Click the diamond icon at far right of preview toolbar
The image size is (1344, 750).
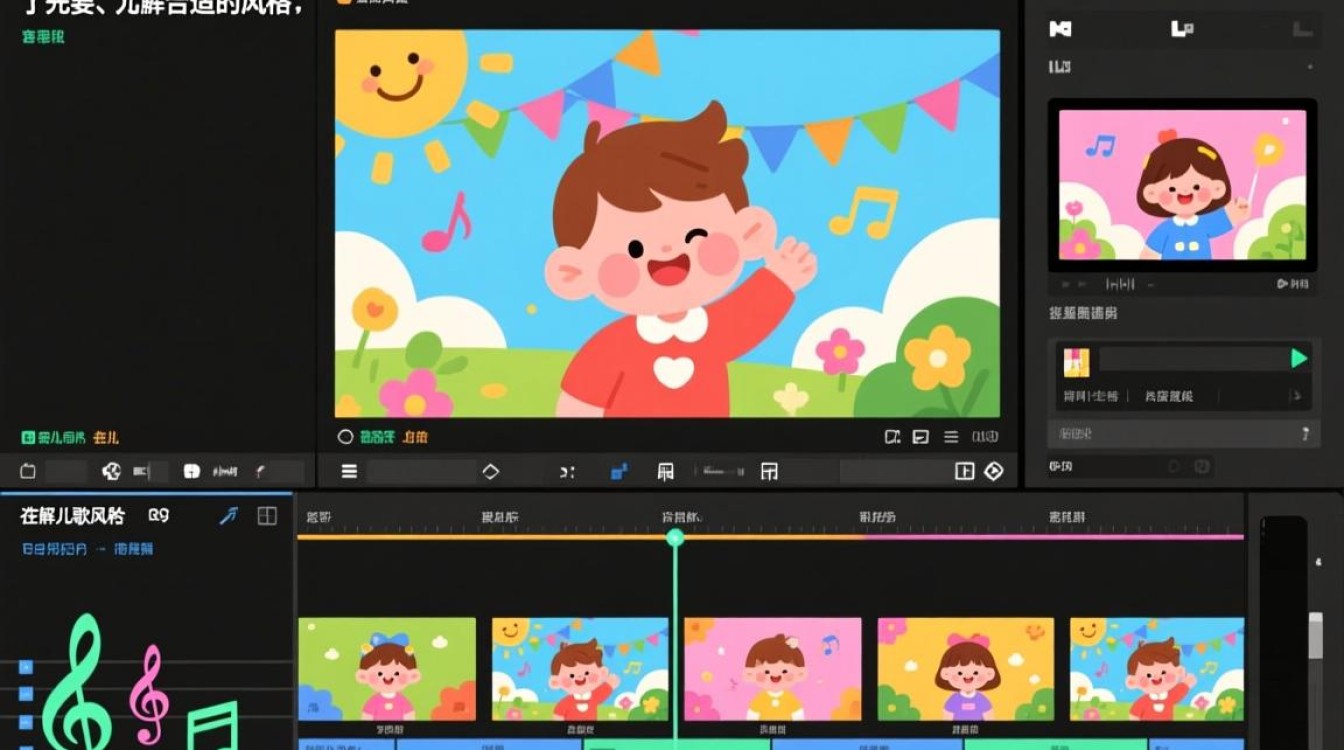993,471
